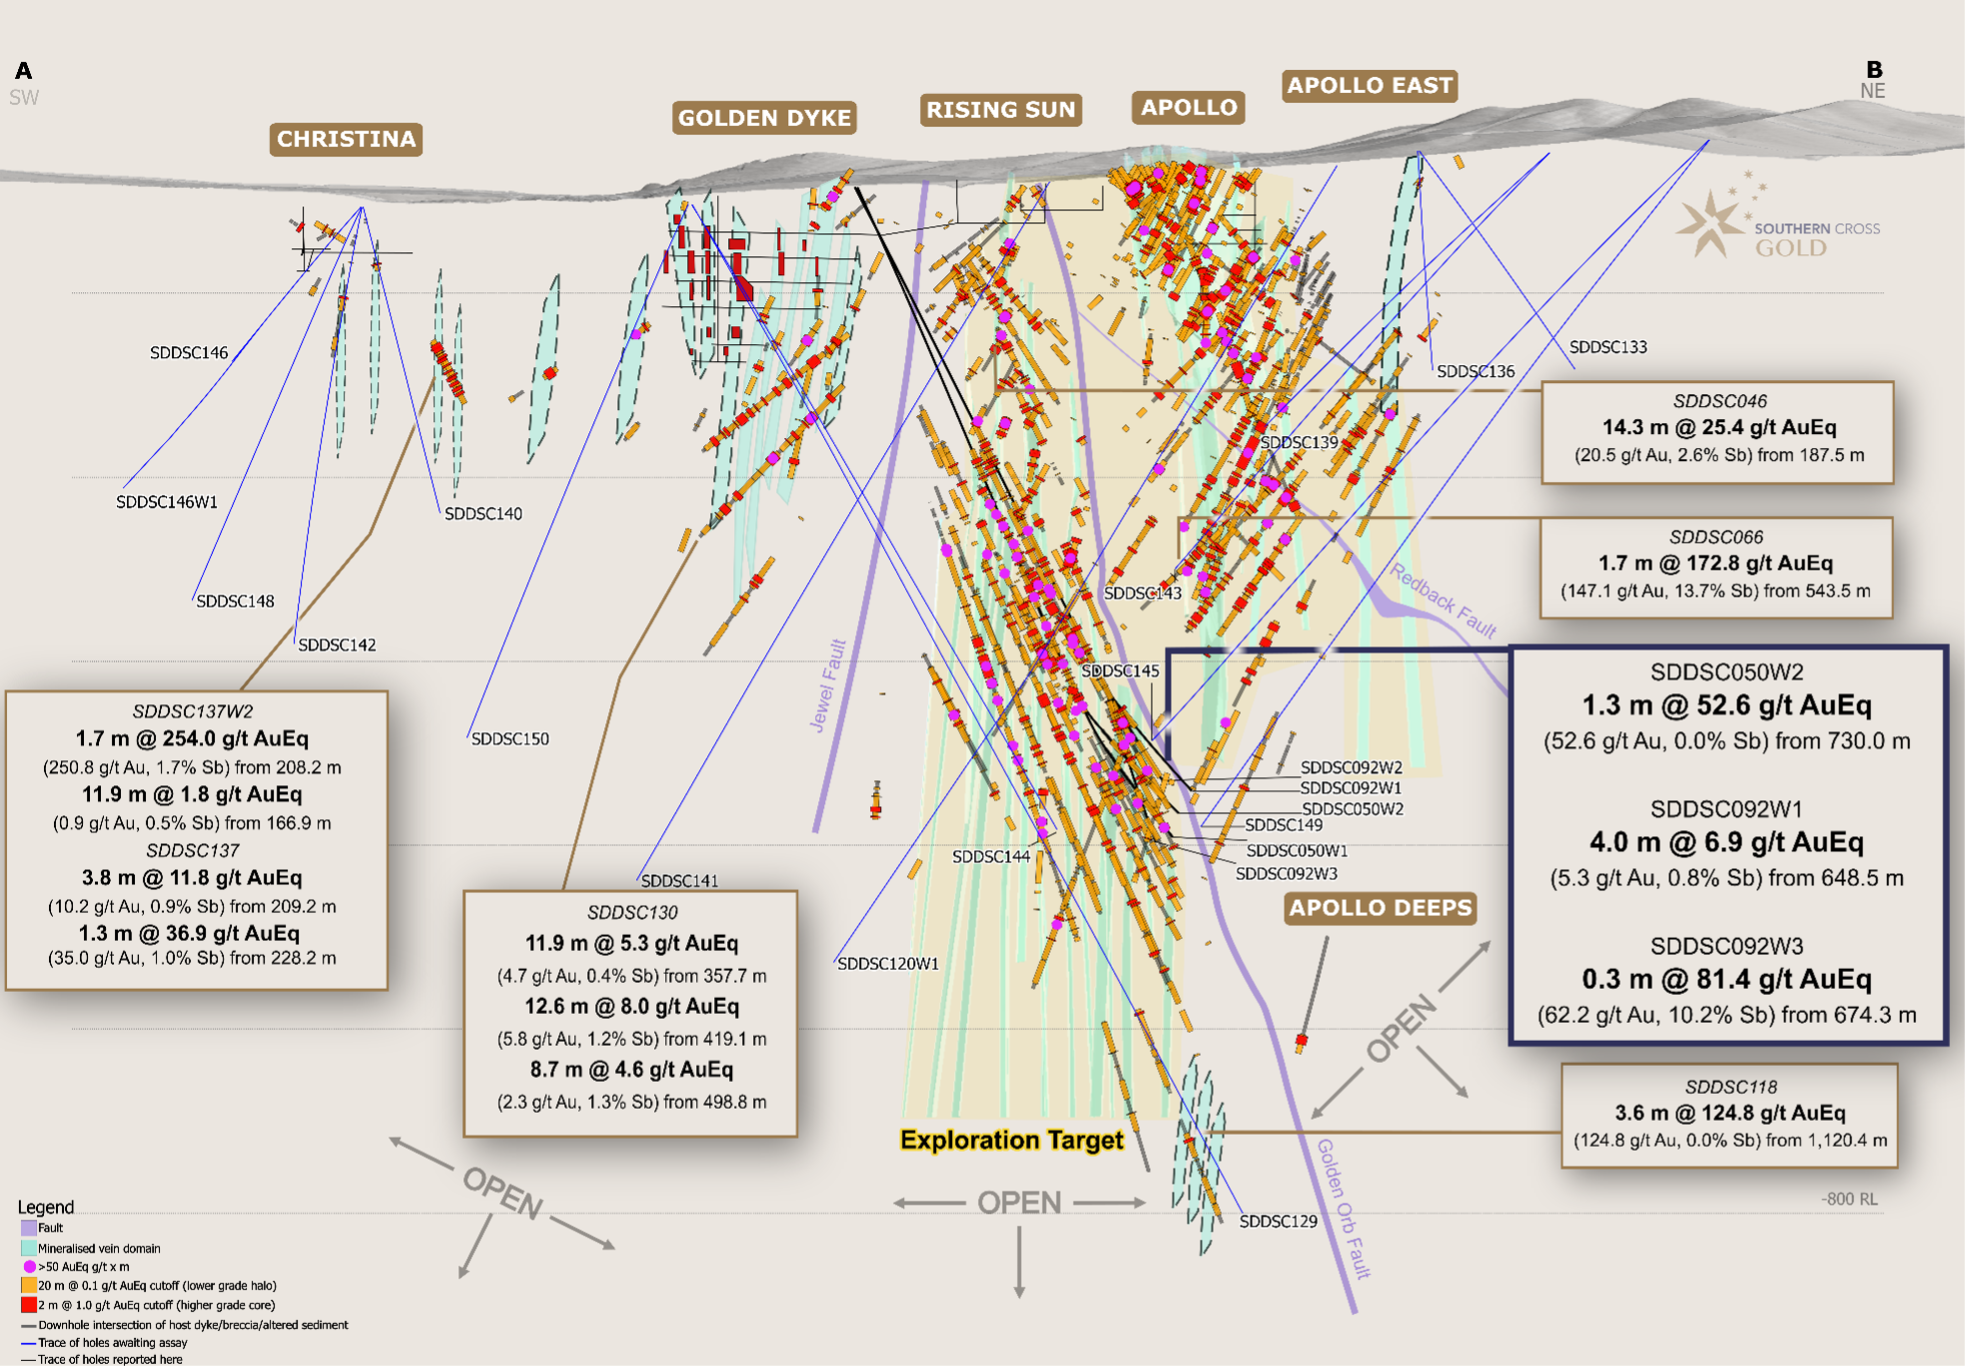Click the SDDSC118 assay result callout box
Screen dimensions: 1967x1368
point(1729,1114)
